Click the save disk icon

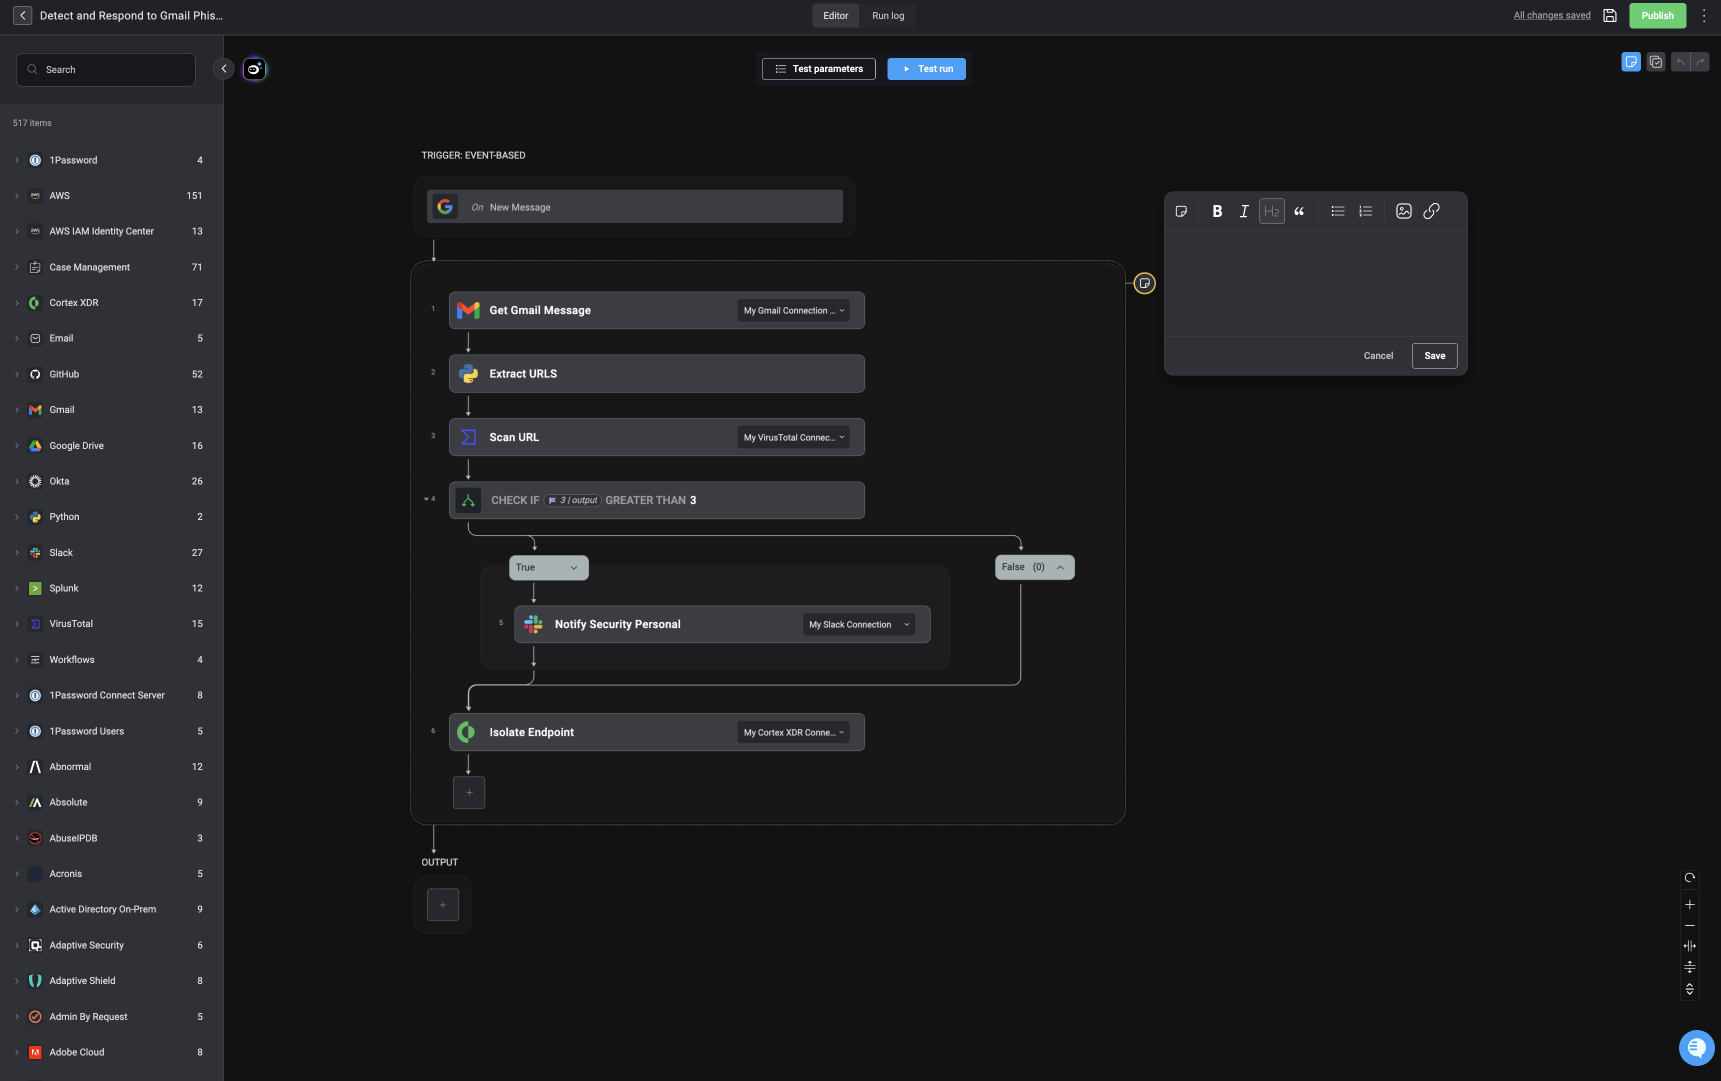[1610, 16]
